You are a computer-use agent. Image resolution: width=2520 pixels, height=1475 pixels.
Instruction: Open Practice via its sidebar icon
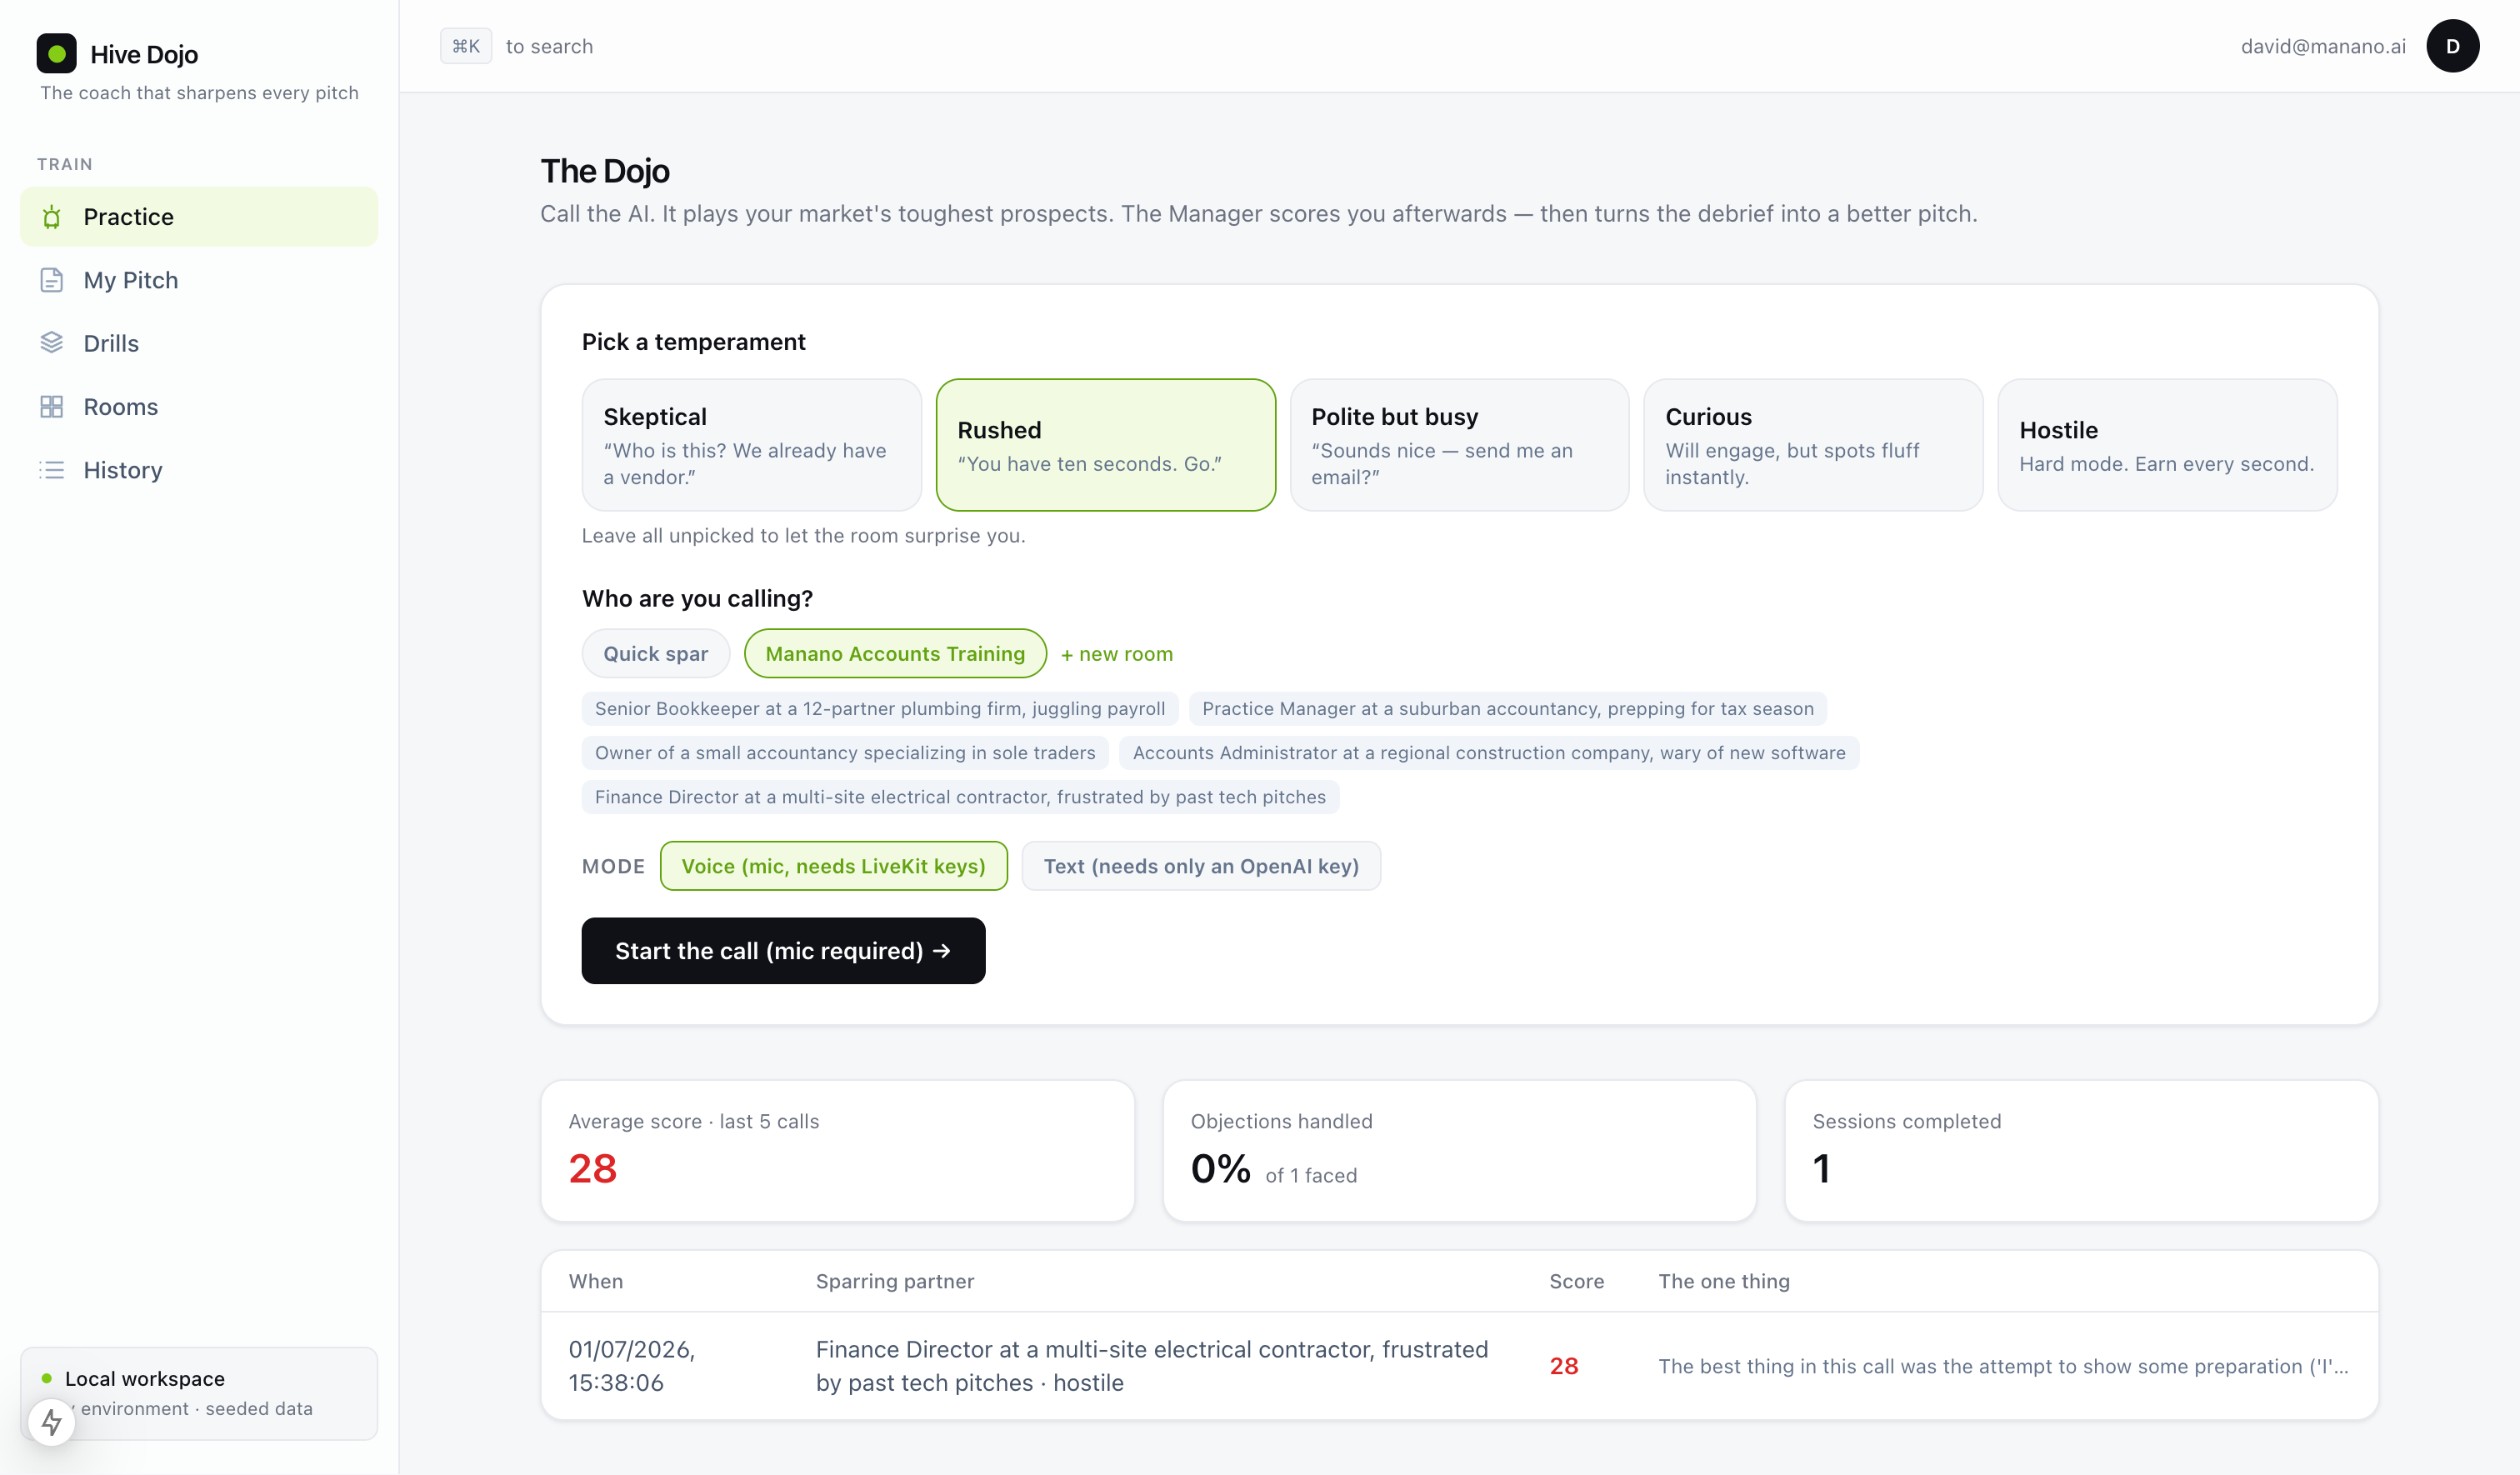tap(52, 217)
